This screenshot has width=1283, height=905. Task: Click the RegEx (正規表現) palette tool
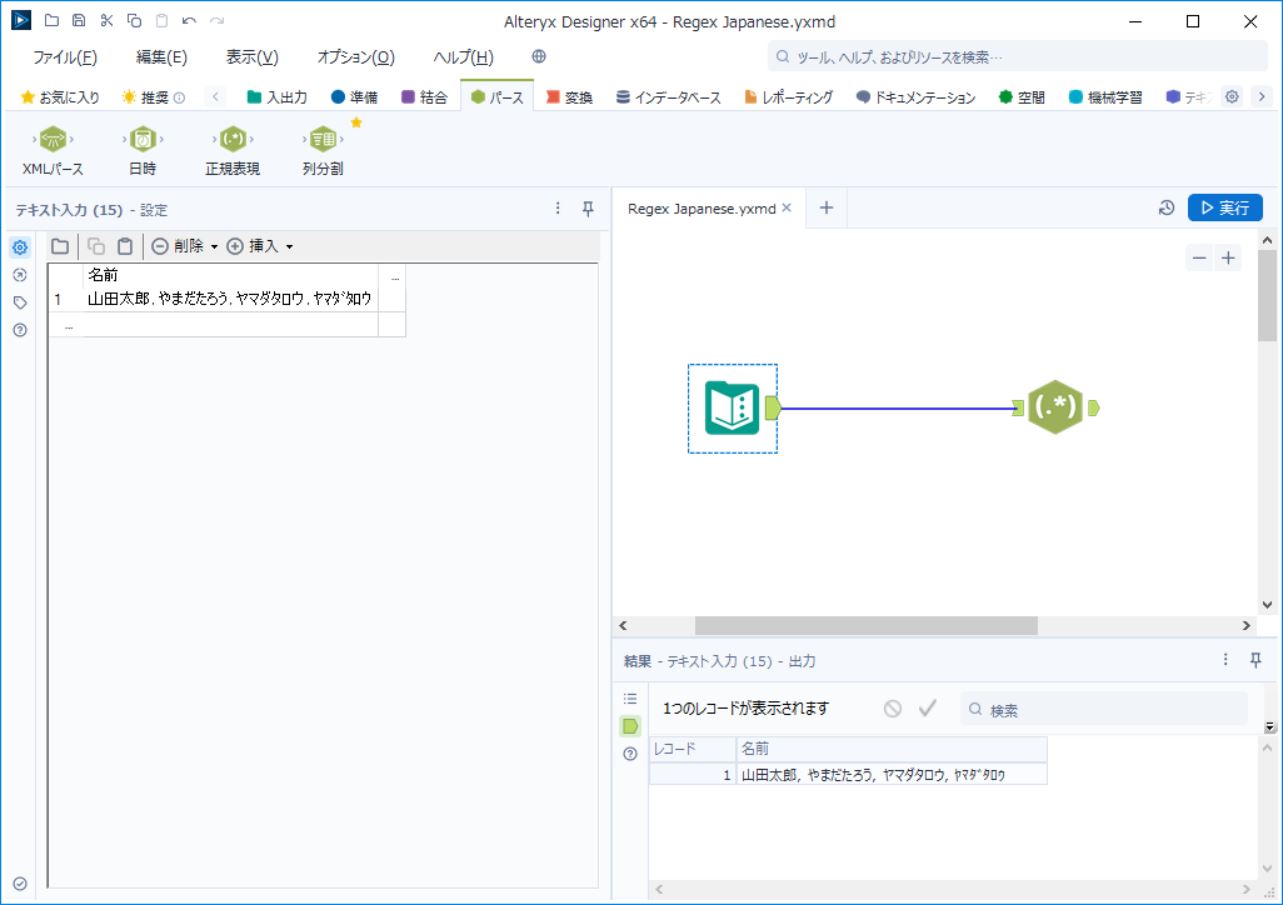232,139
